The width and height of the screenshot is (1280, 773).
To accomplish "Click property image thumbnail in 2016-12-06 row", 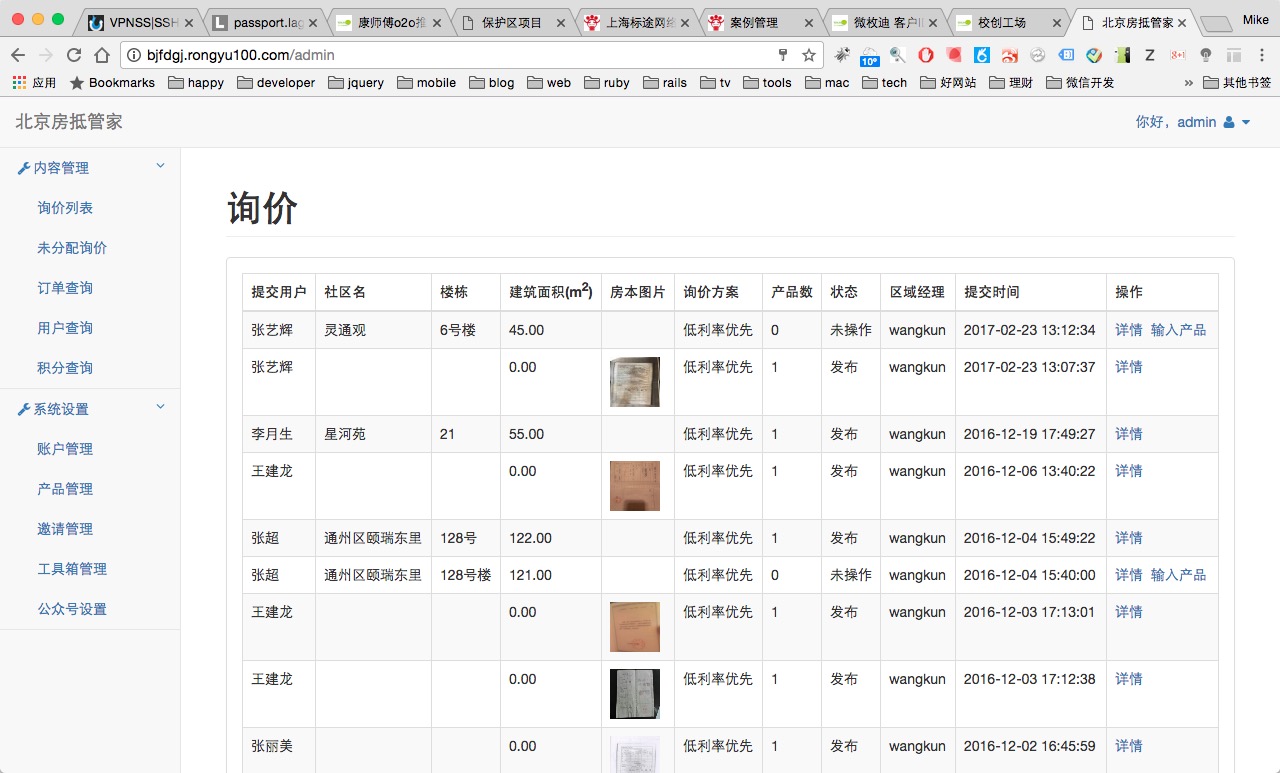I will (634, 485).
